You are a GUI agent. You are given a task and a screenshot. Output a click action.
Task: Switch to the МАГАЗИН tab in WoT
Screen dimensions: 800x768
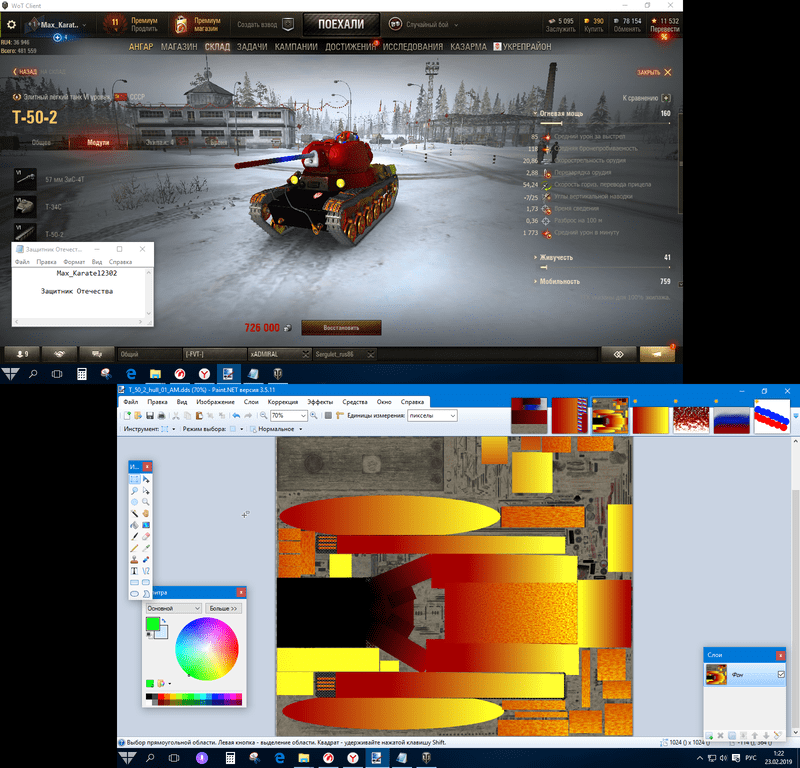179,47
